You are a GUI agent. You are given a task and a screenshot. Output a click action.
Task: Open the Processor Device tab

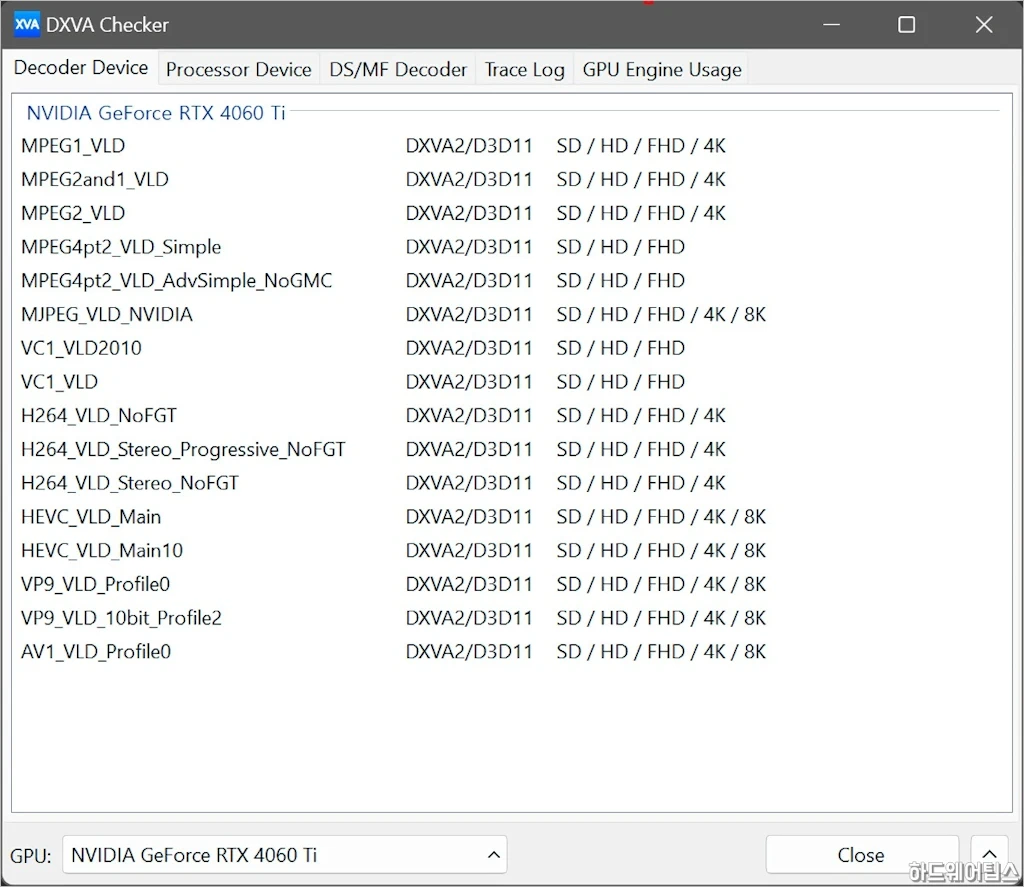(x=238, y=69)
